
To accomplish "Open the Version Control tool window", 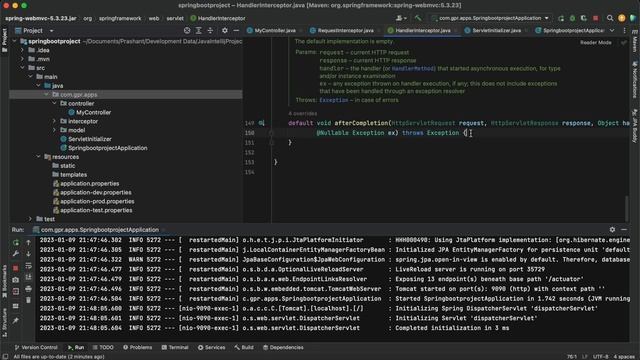I will coord(36,347).
